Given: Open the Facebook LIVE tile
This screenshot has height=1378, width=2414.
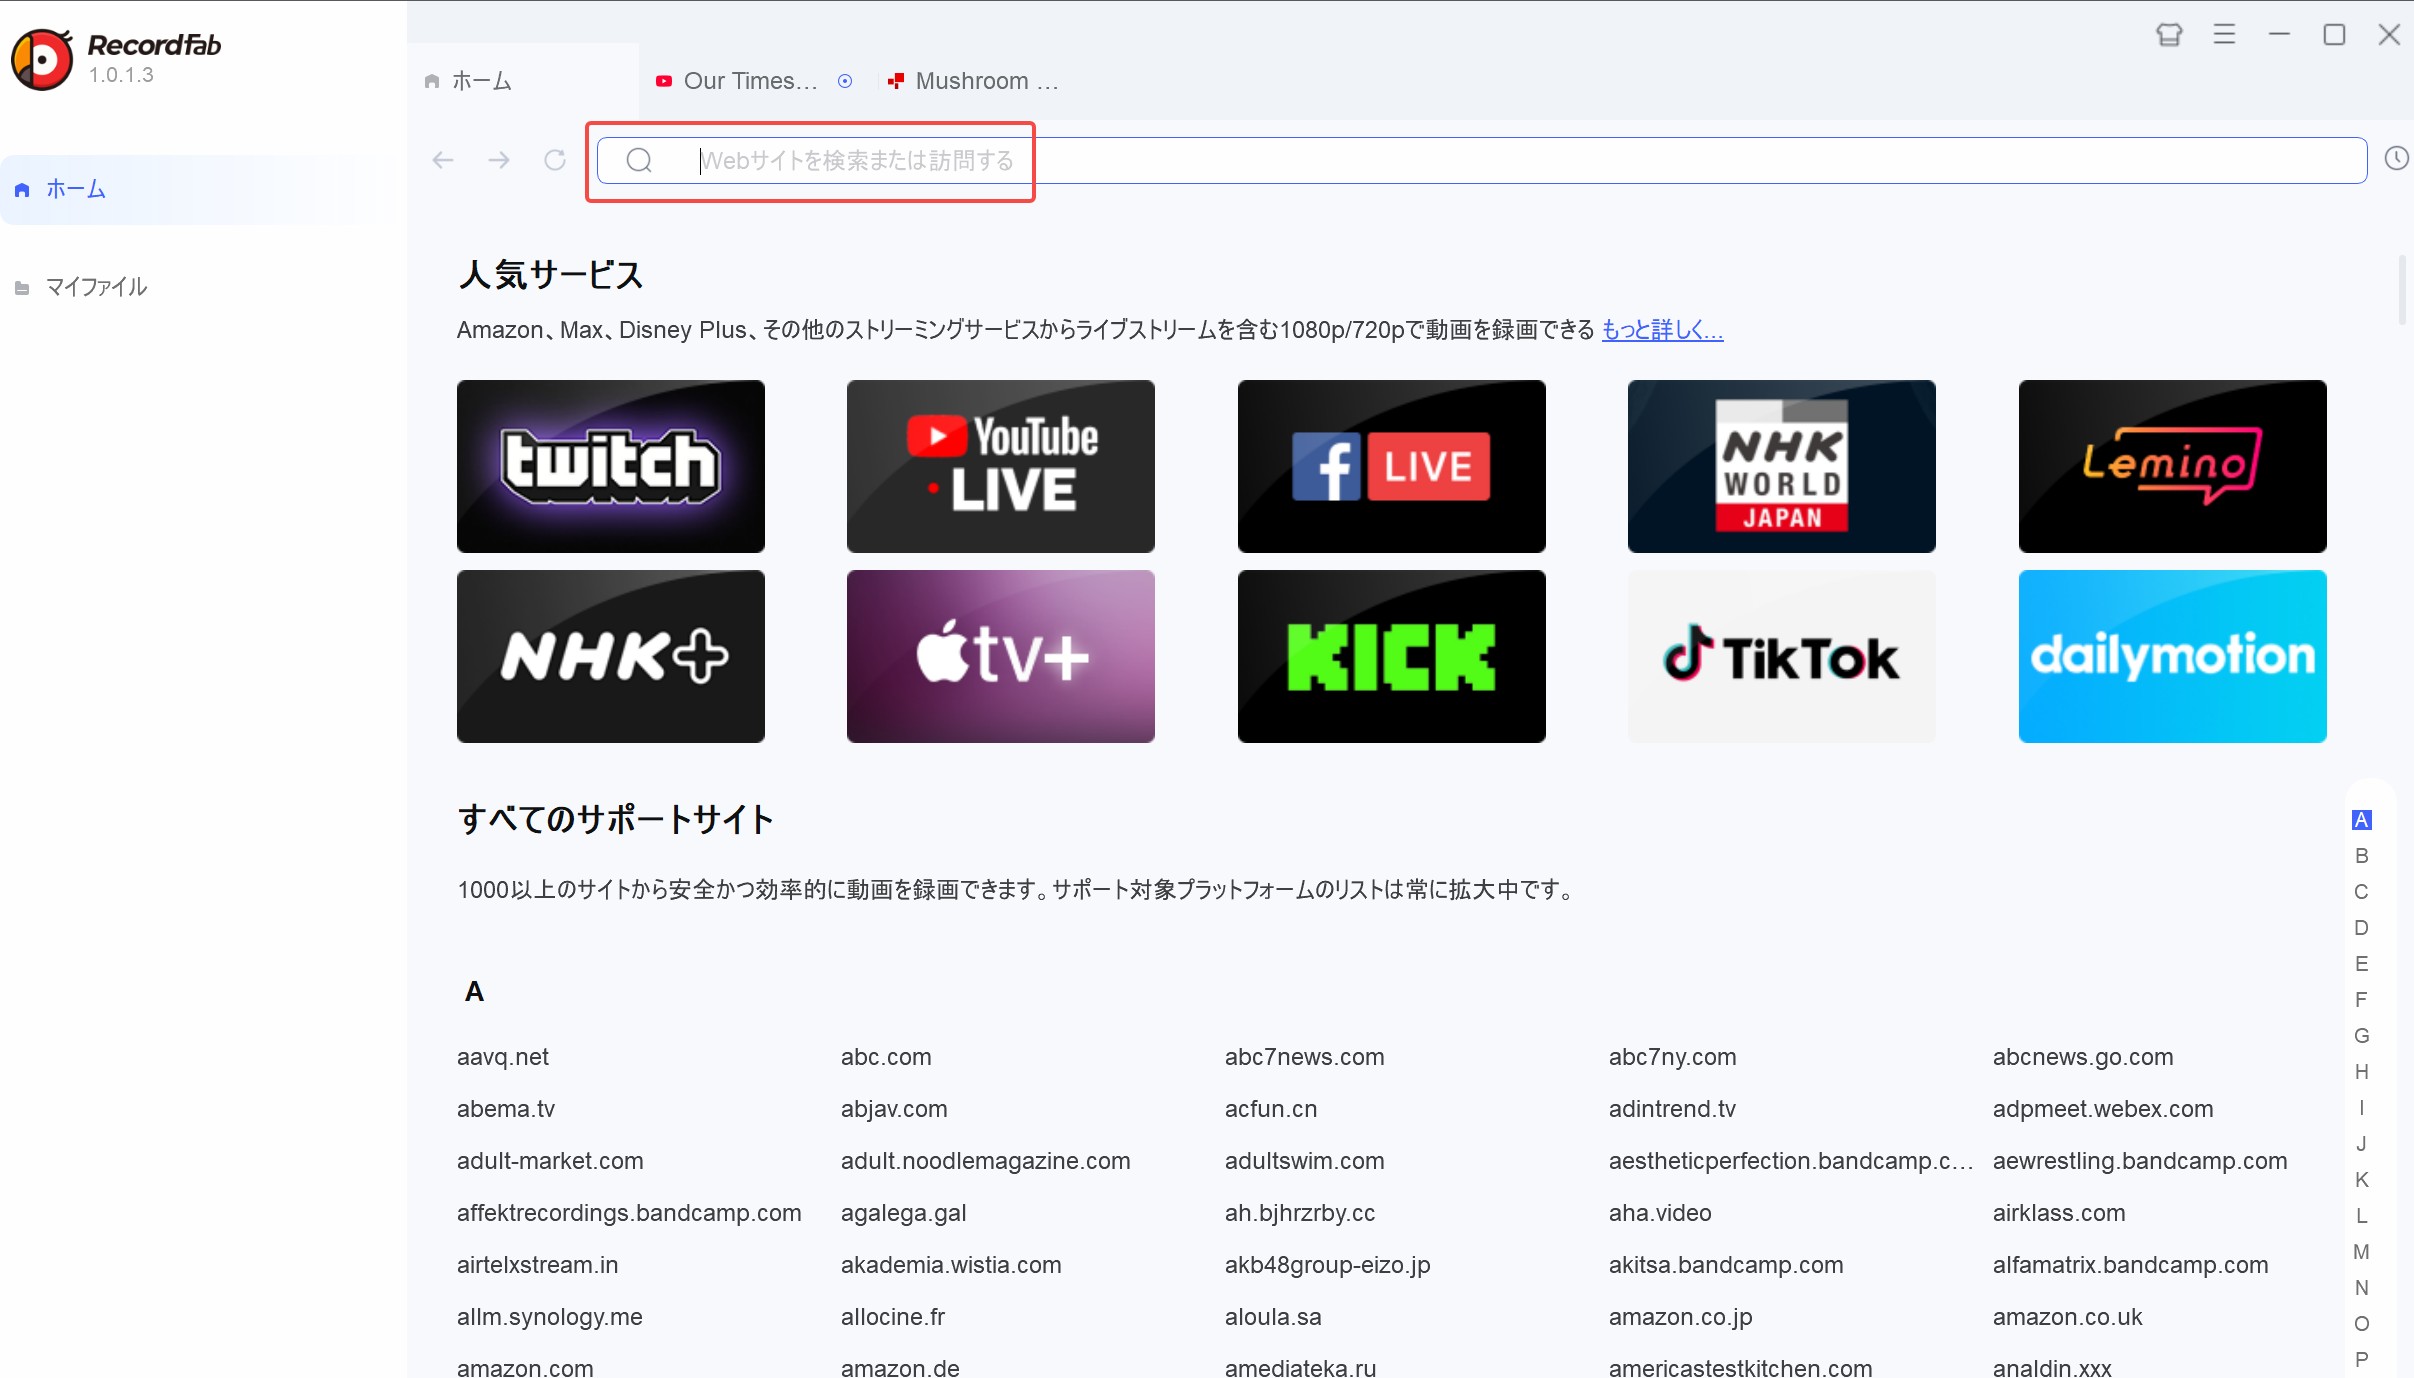Looking at the screenshot, I should [1392, 466].
